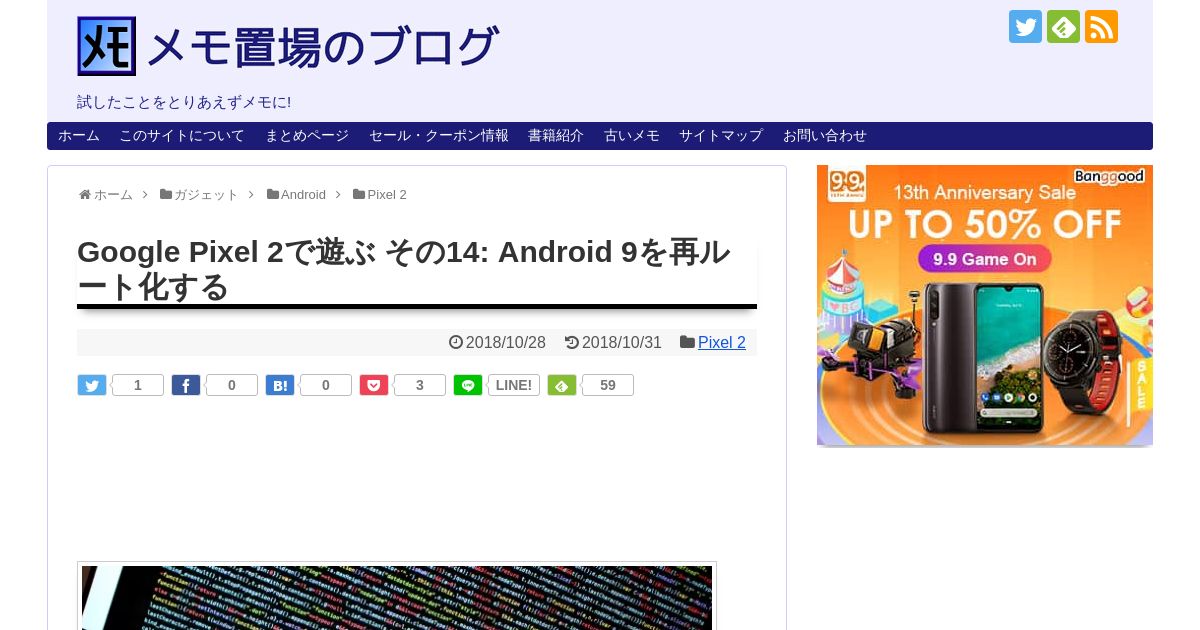Click Hatena bookmark count 0
The image size is (1200, 630).
[x=326, y=385]
